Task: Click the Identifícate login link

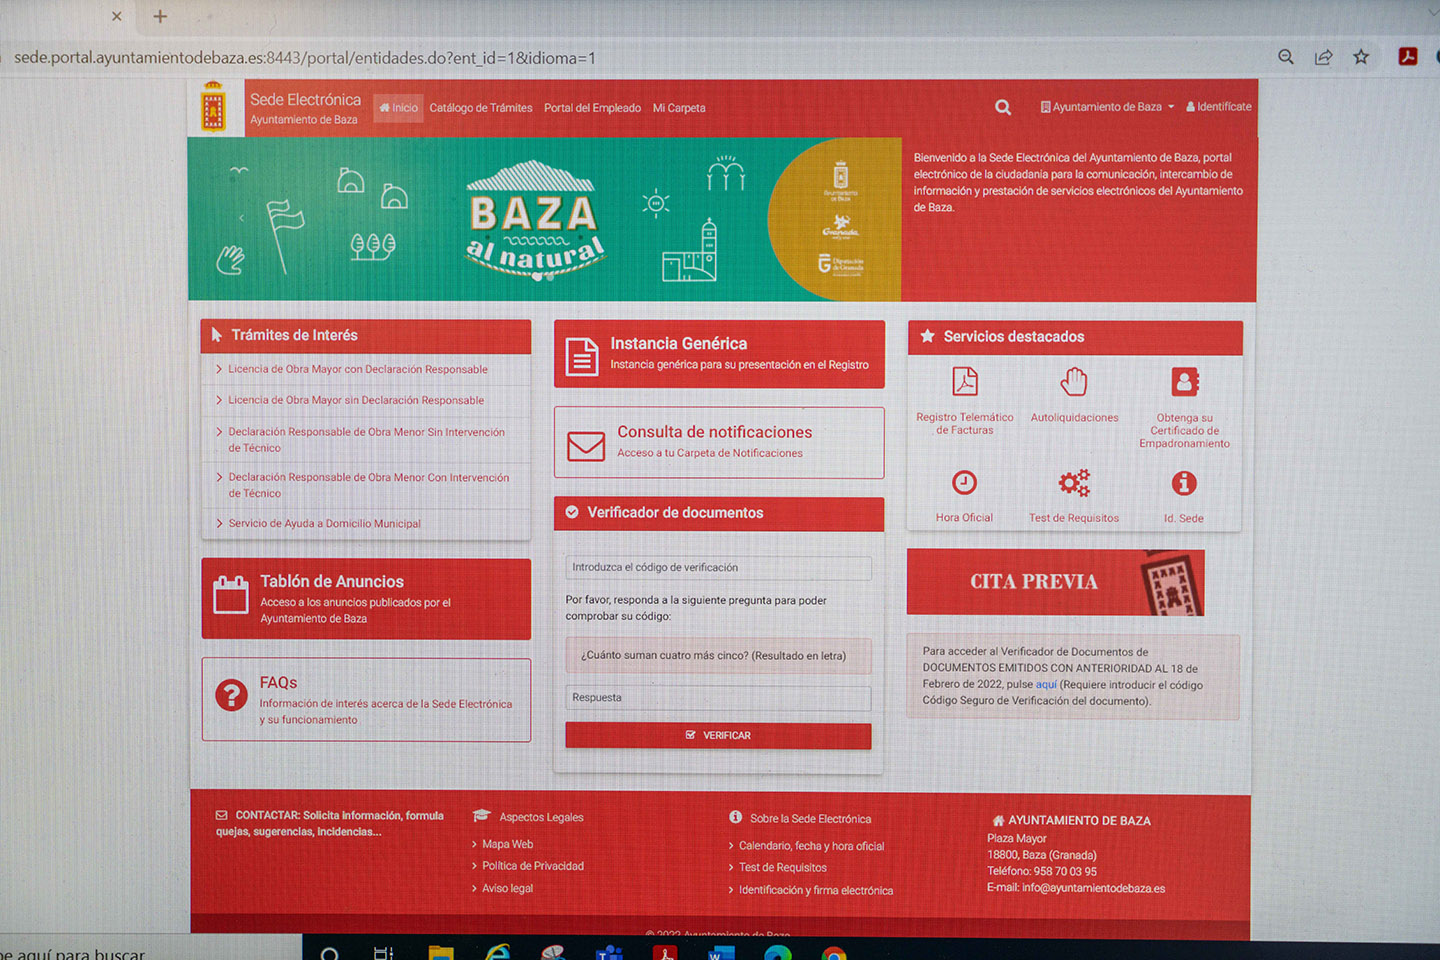Action: (x=1219, y=107)
